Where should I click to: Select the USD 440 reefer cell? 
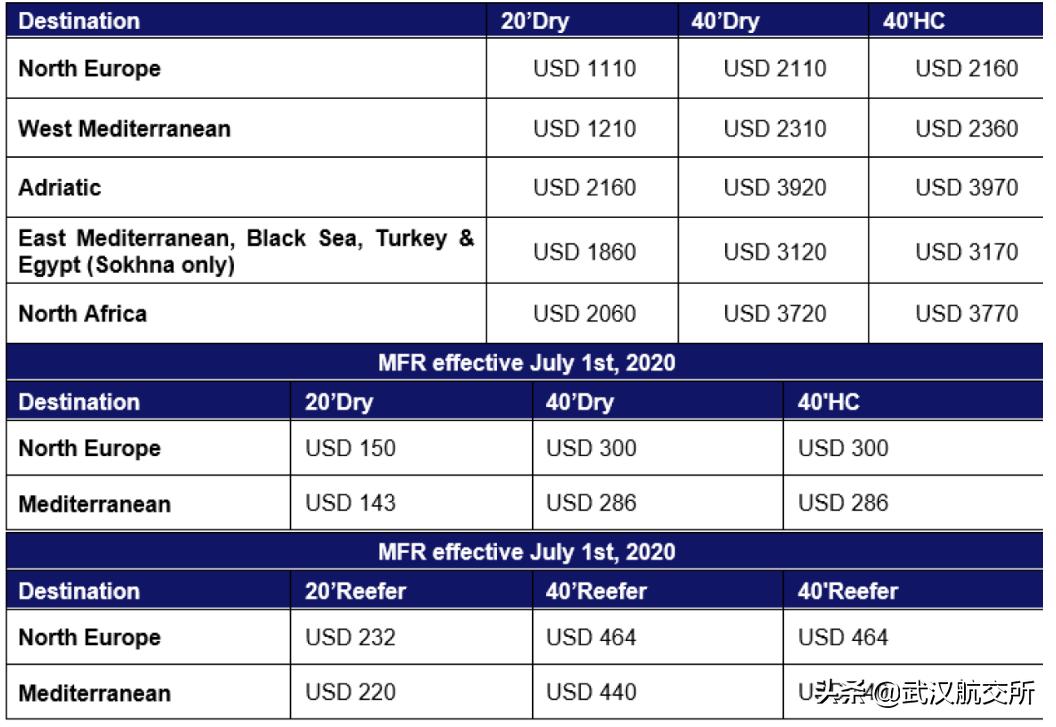click(x=591, y=692)
